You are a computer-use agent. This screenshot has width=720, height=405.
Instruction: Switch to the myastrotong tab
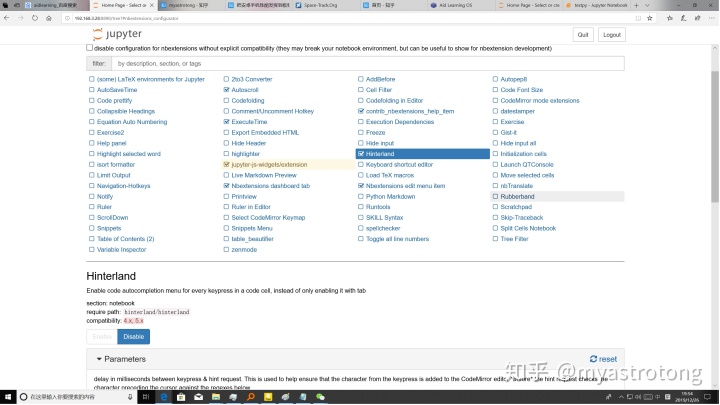190,5
